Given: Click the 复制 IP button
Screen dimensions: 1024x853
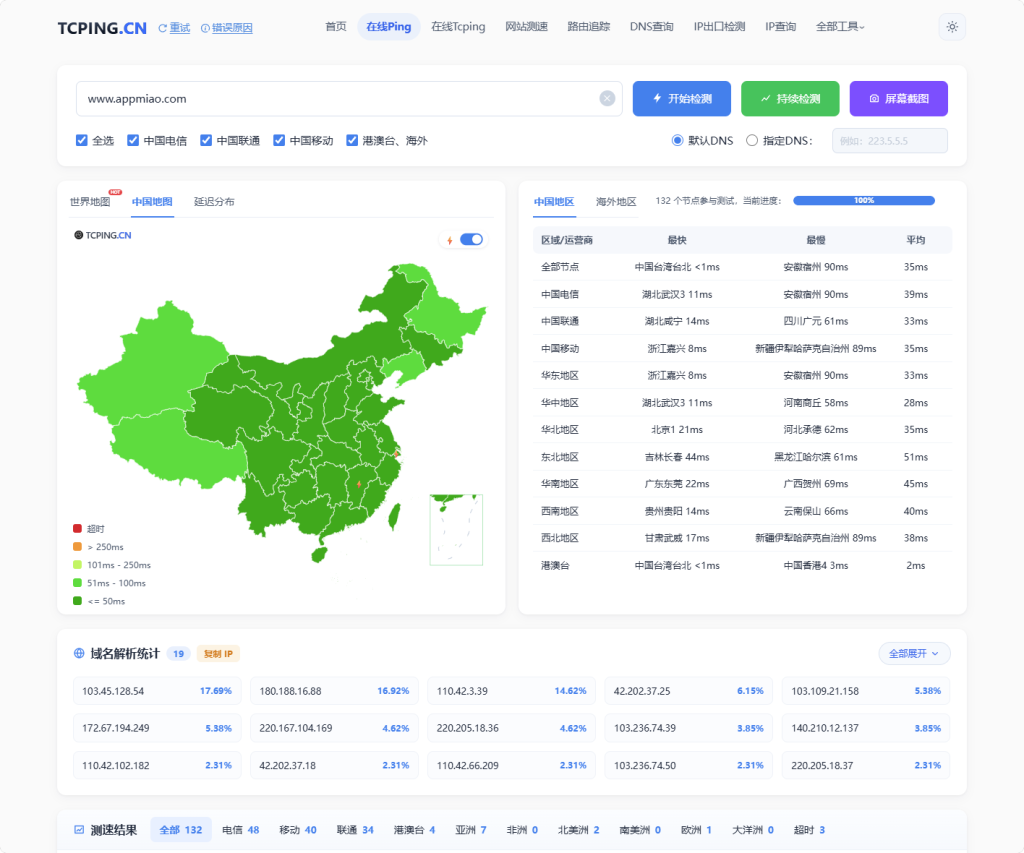Looking at the screenshot, I should click(x=218, y=654).
